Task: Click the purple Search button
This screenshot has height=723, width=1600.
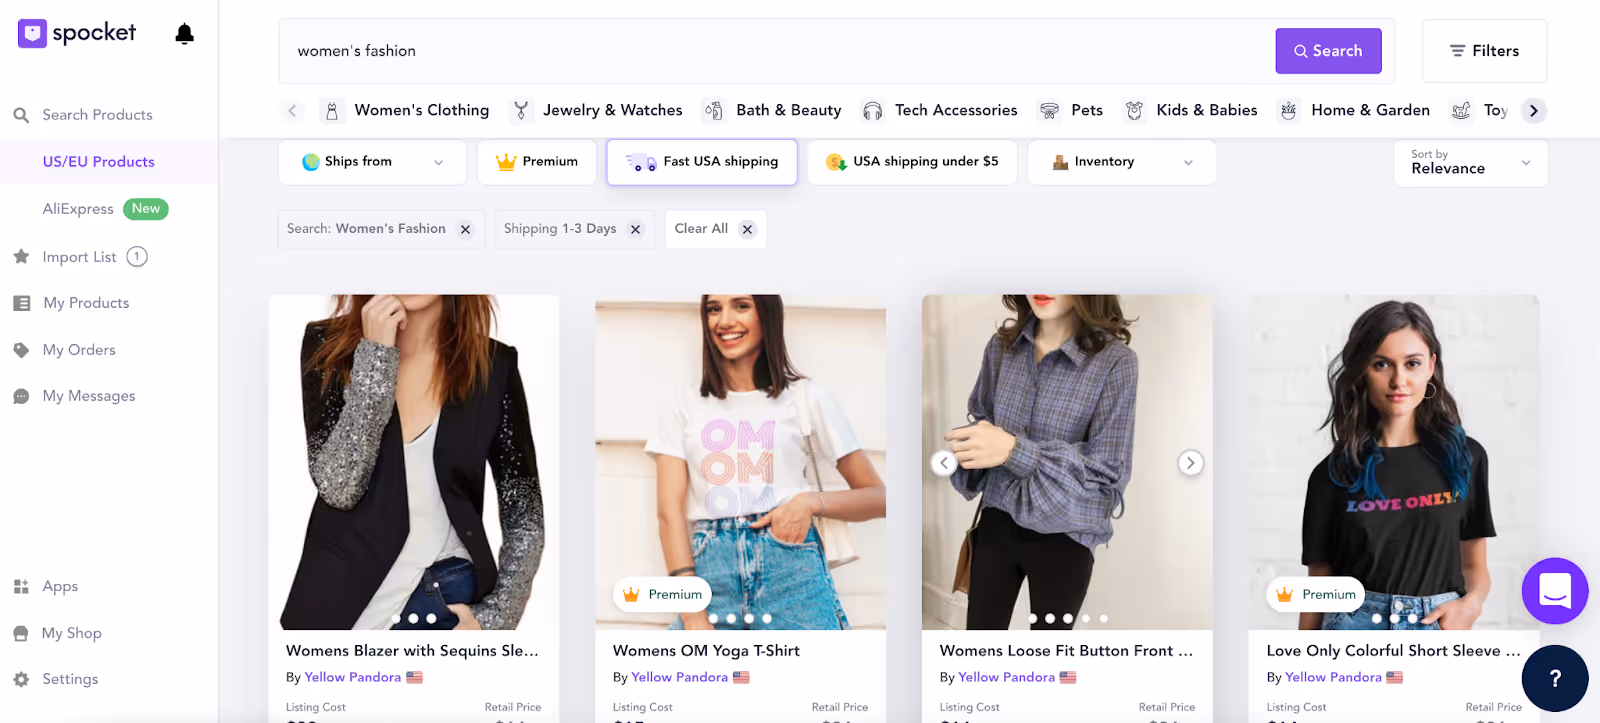Action: pyautogui.click(x=1328, y=51)
